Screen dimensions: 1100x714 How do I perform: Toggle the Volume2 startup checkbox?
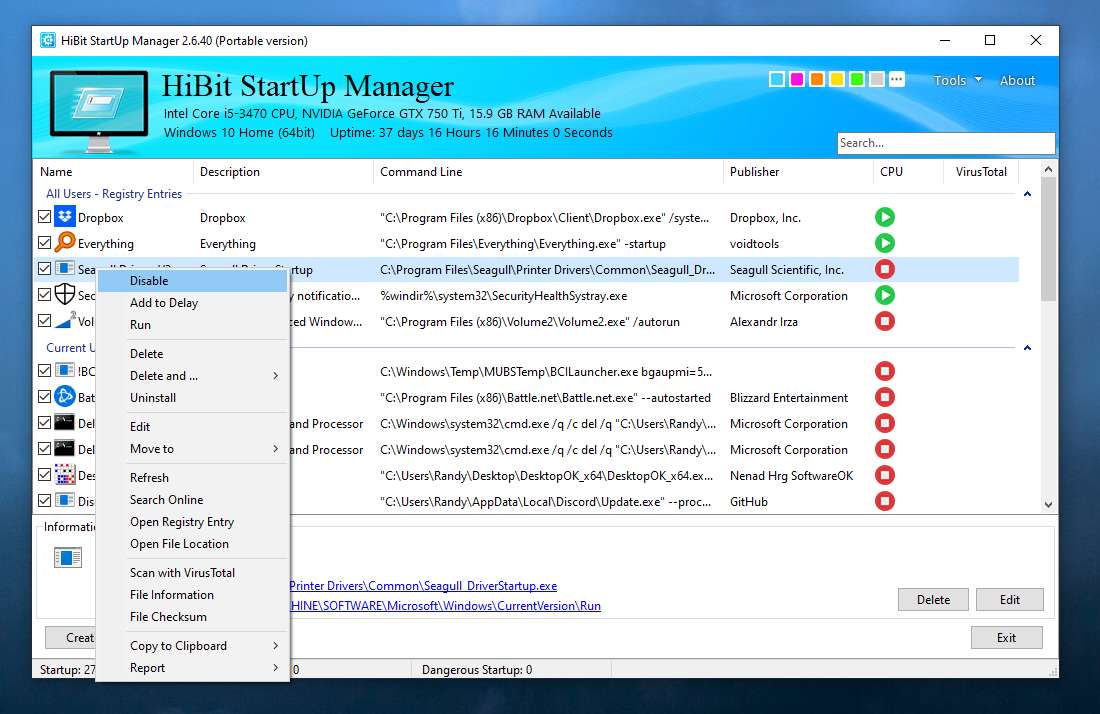[44, 321]
